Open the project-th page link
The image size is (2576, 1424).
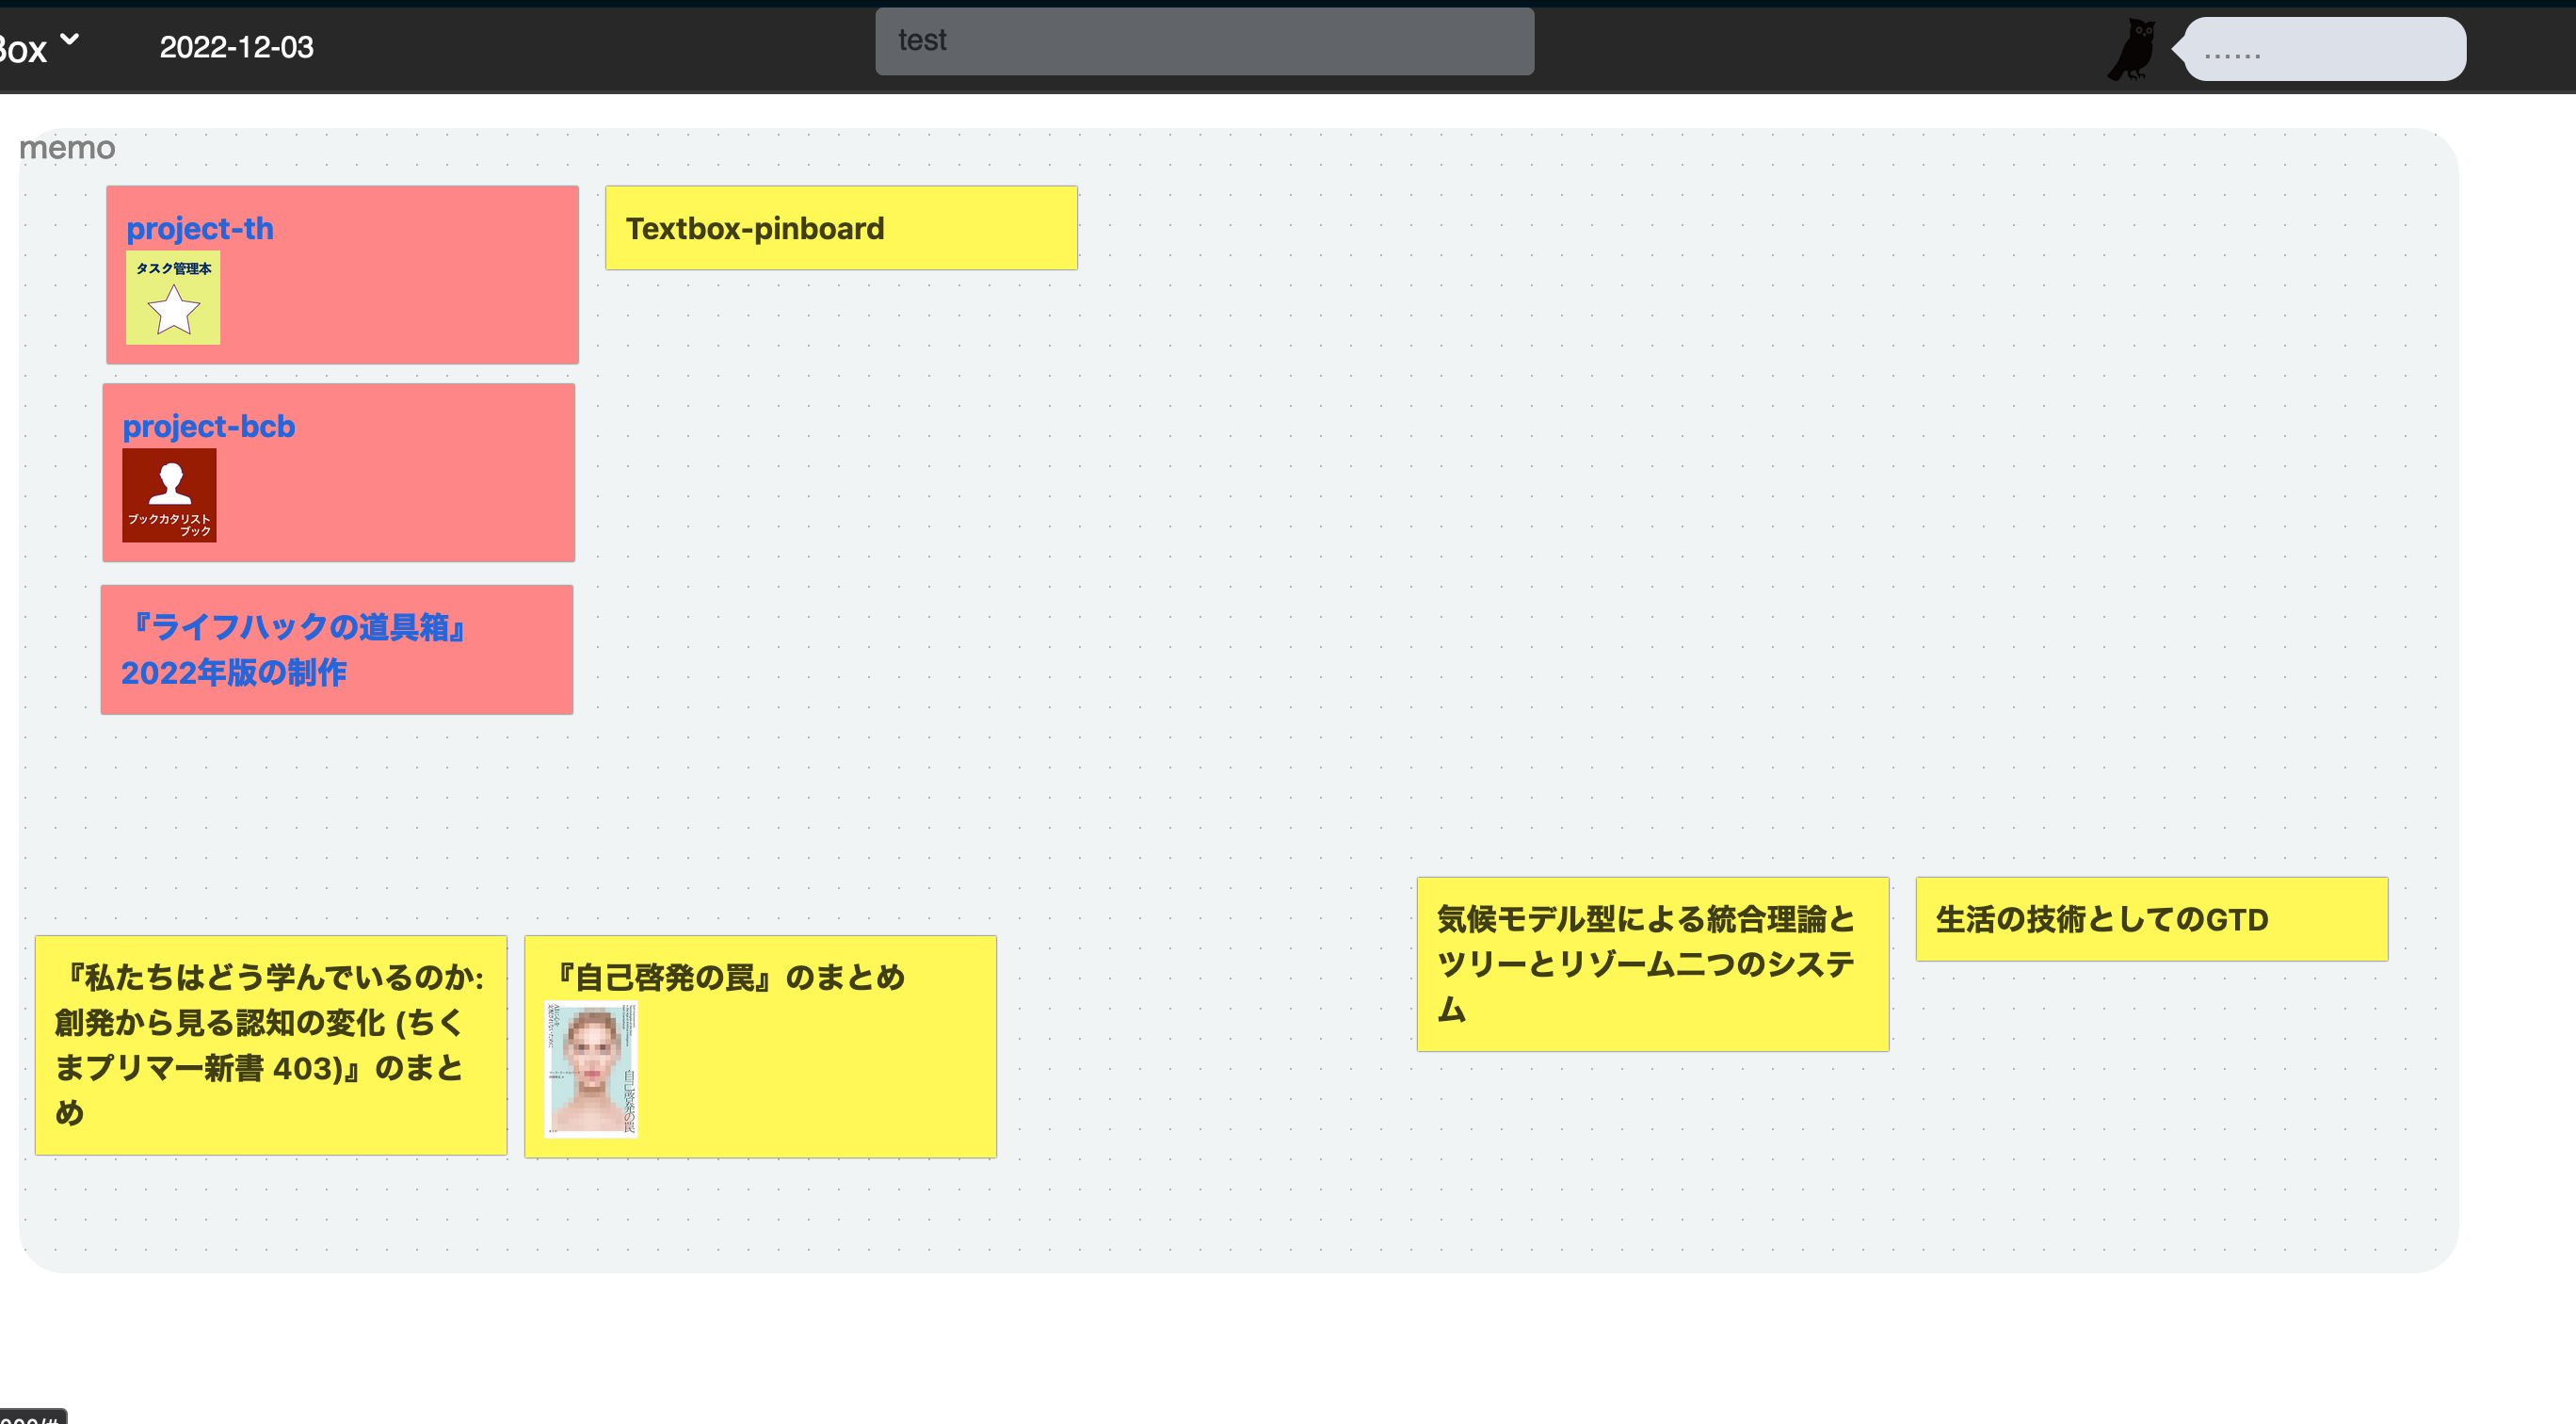pyautogui.click(x=198, y=228)
